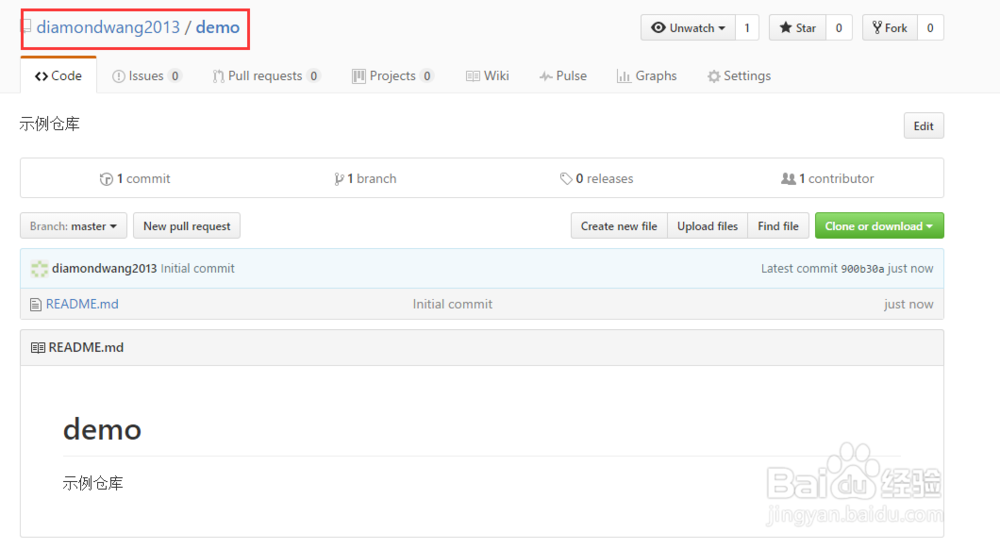Click the diamondwang2013 avatar in commit row
The height and width of the screenshot is (549, 1000).
tap(40, 269)
